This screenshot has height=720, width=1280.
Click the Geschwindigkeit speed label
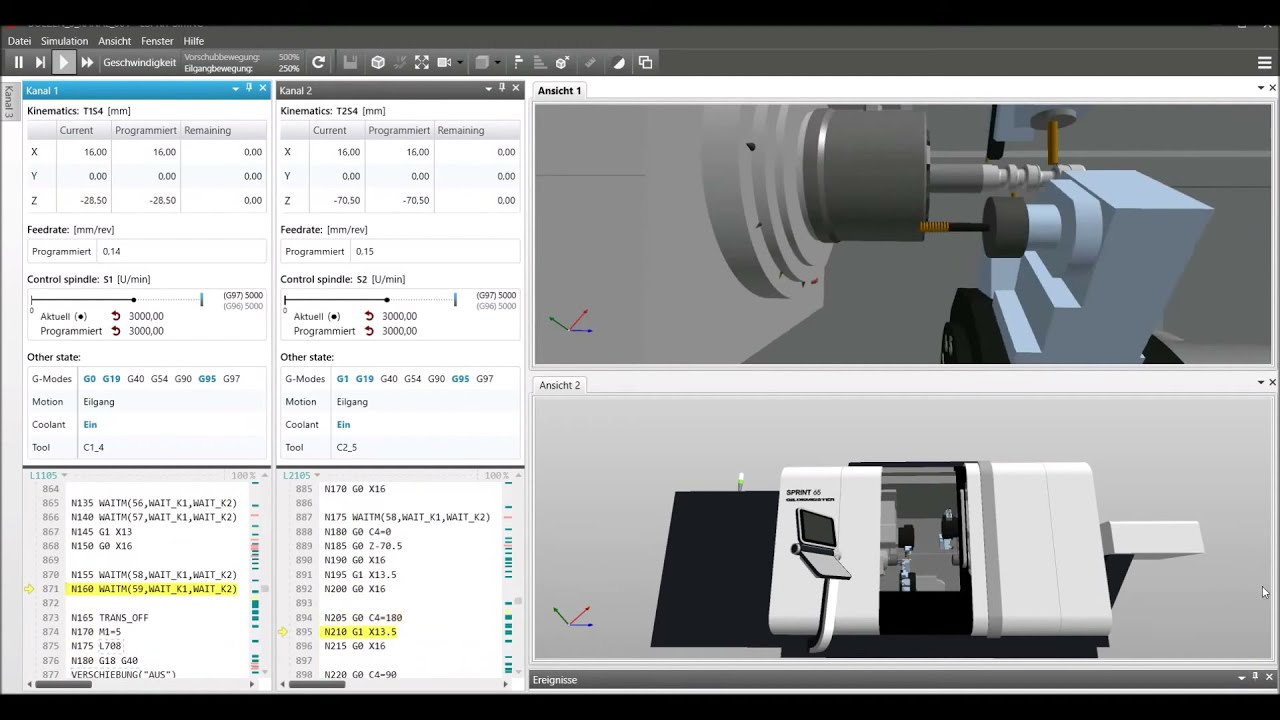tap(139, 62)
